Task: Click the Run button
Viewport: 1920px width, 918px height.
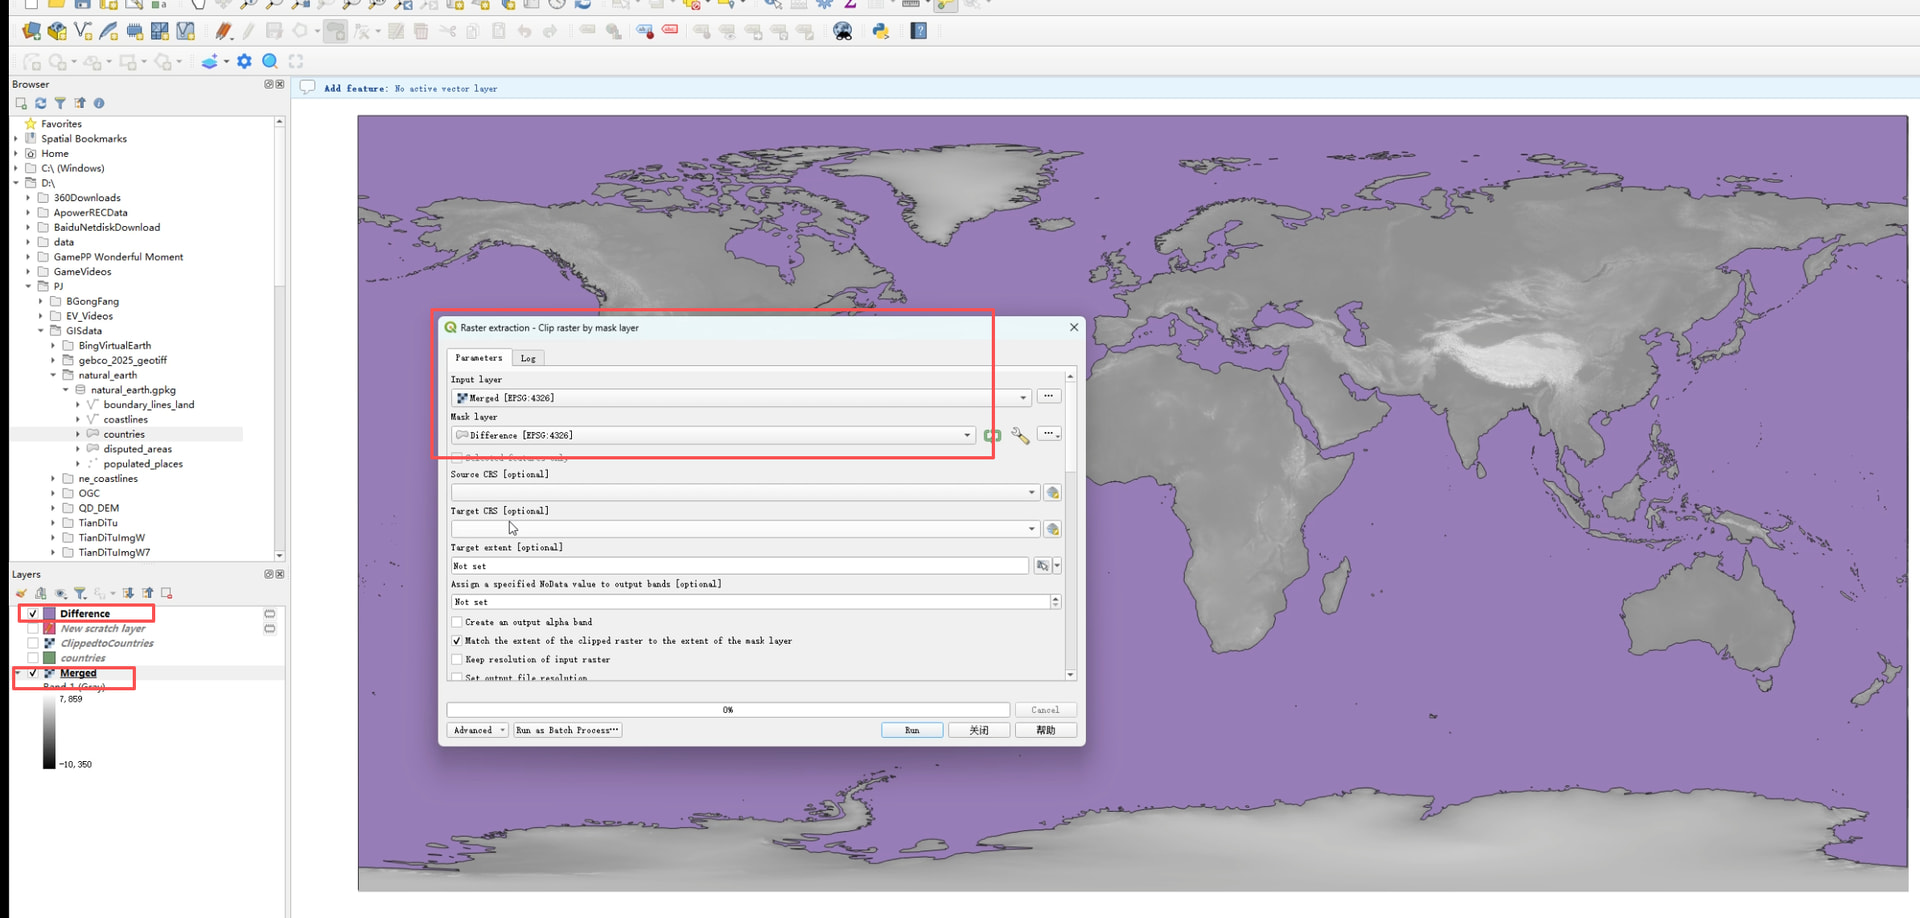Action: tap(911, 730)
